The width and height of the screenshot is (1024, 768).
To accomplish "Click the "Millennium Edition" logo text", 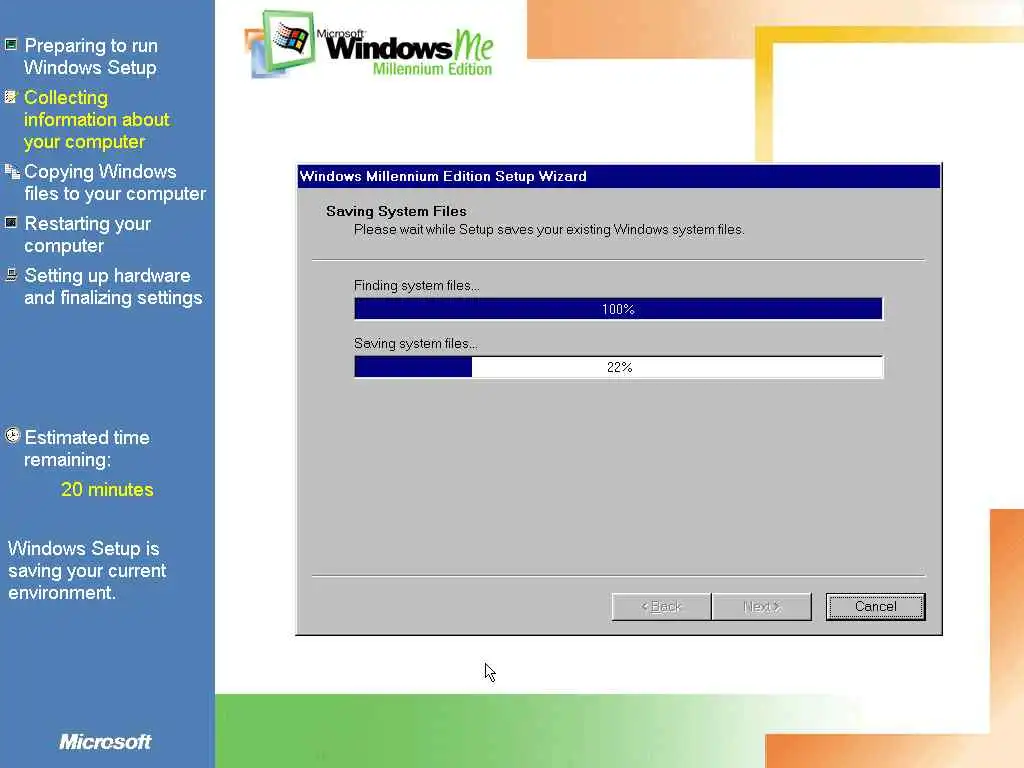I will [432, 69].
